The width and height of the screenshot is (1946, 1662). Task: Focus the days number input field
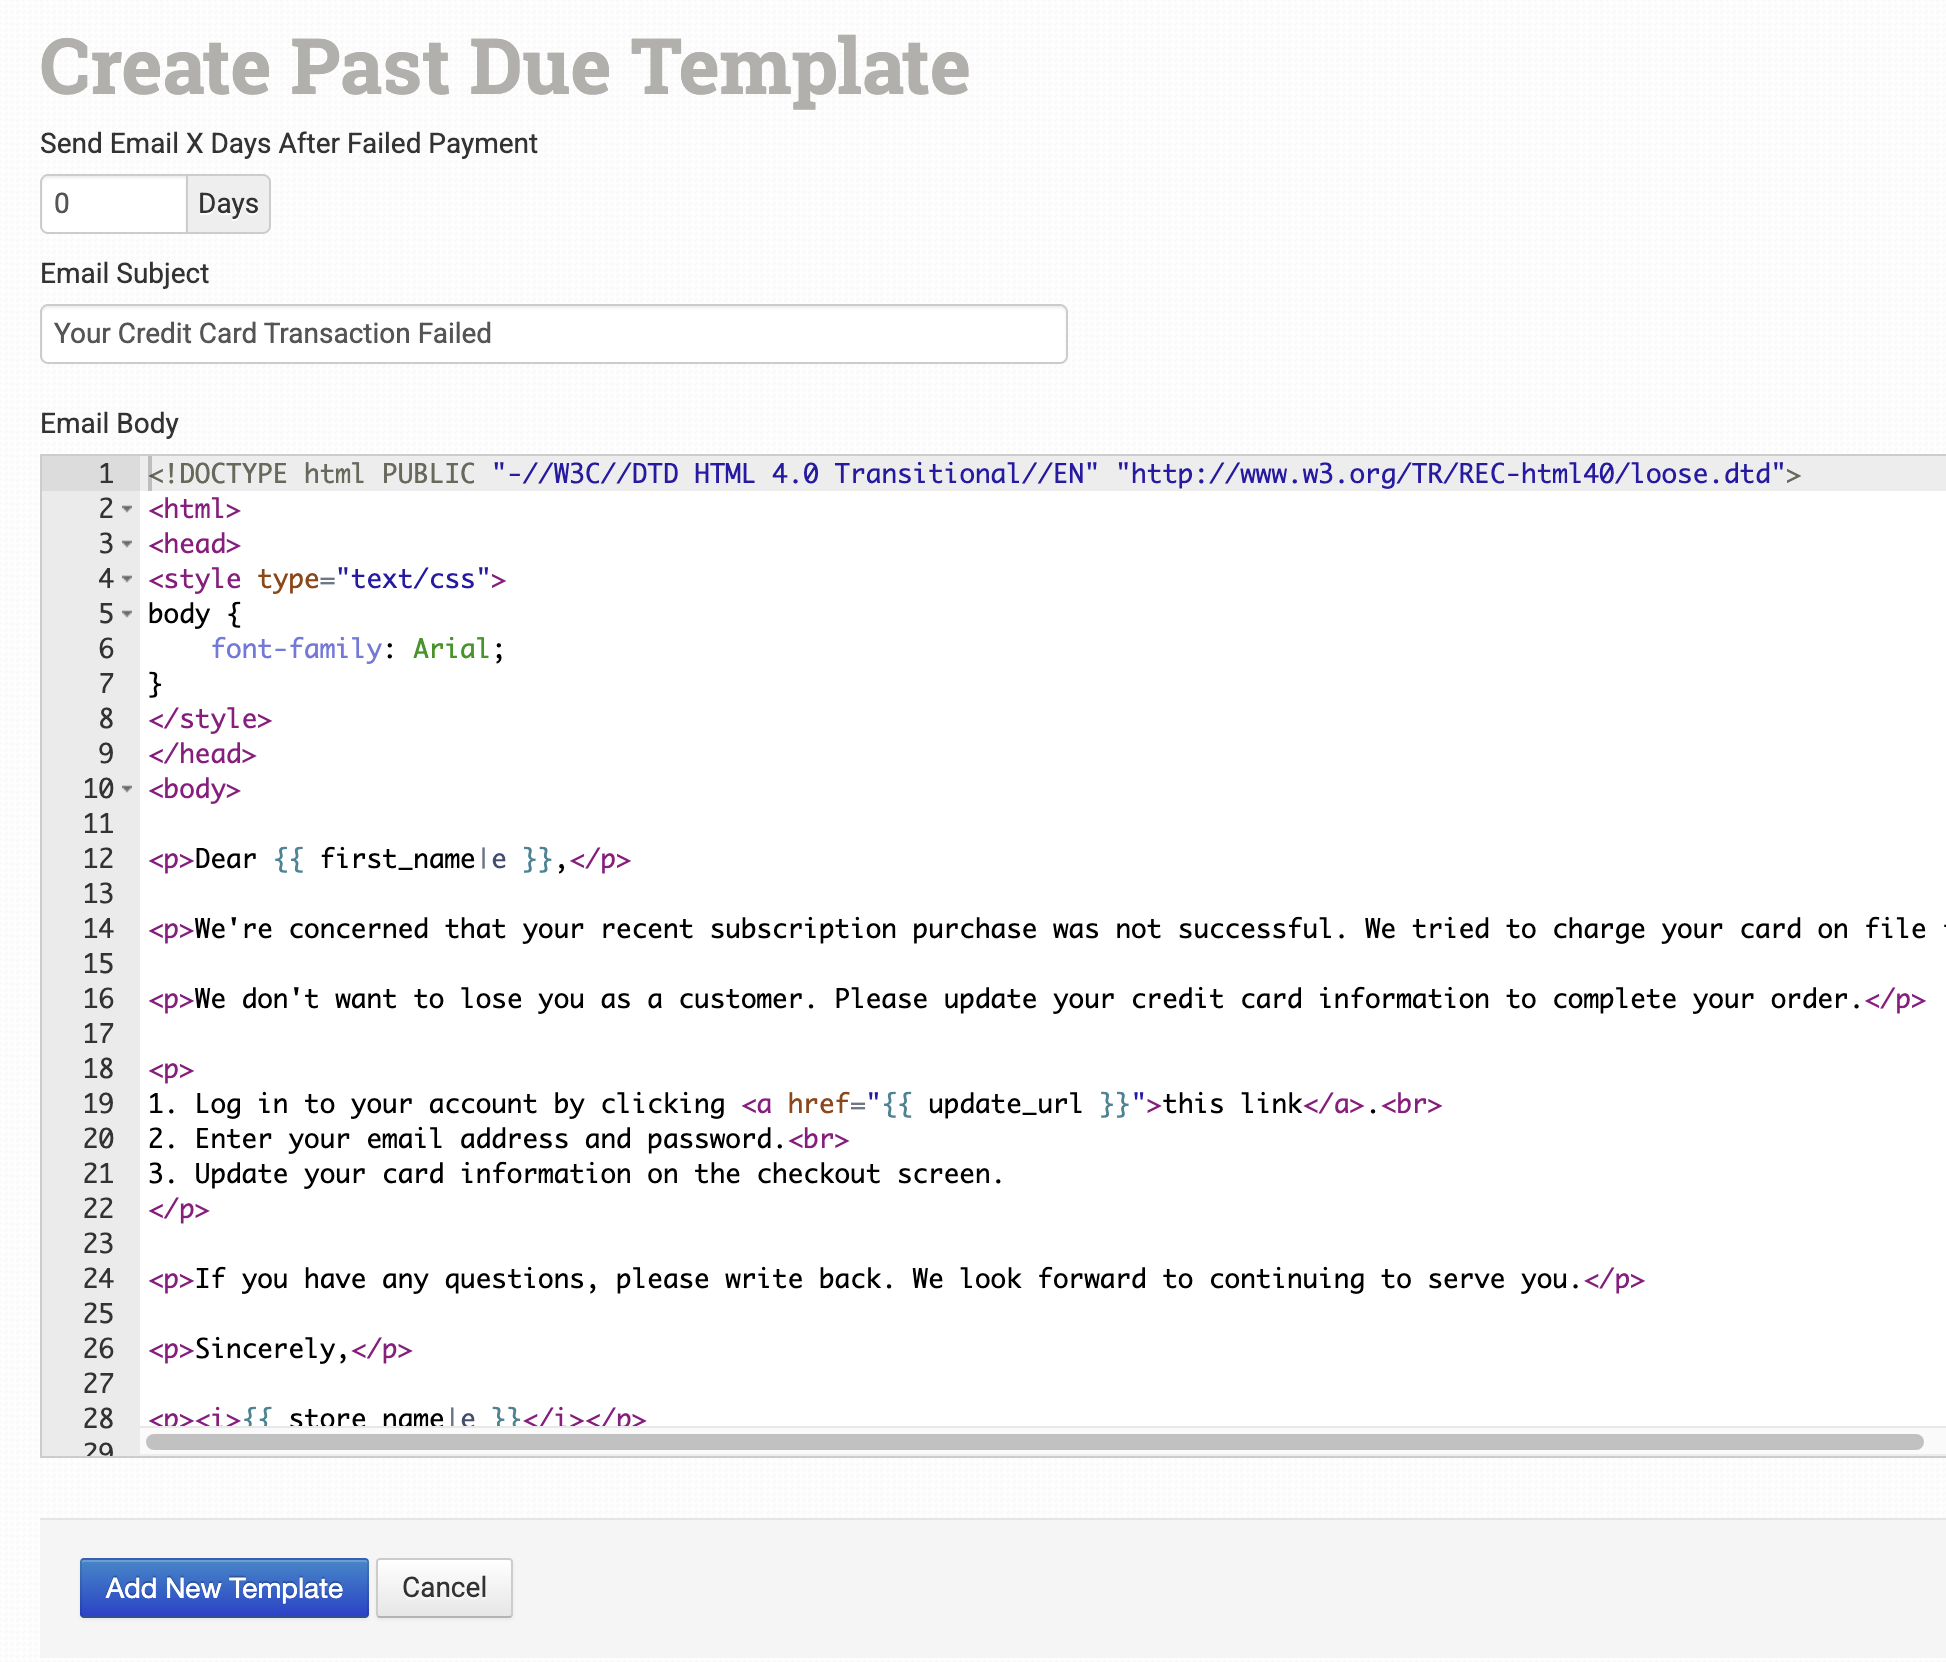tap(113, 204)
